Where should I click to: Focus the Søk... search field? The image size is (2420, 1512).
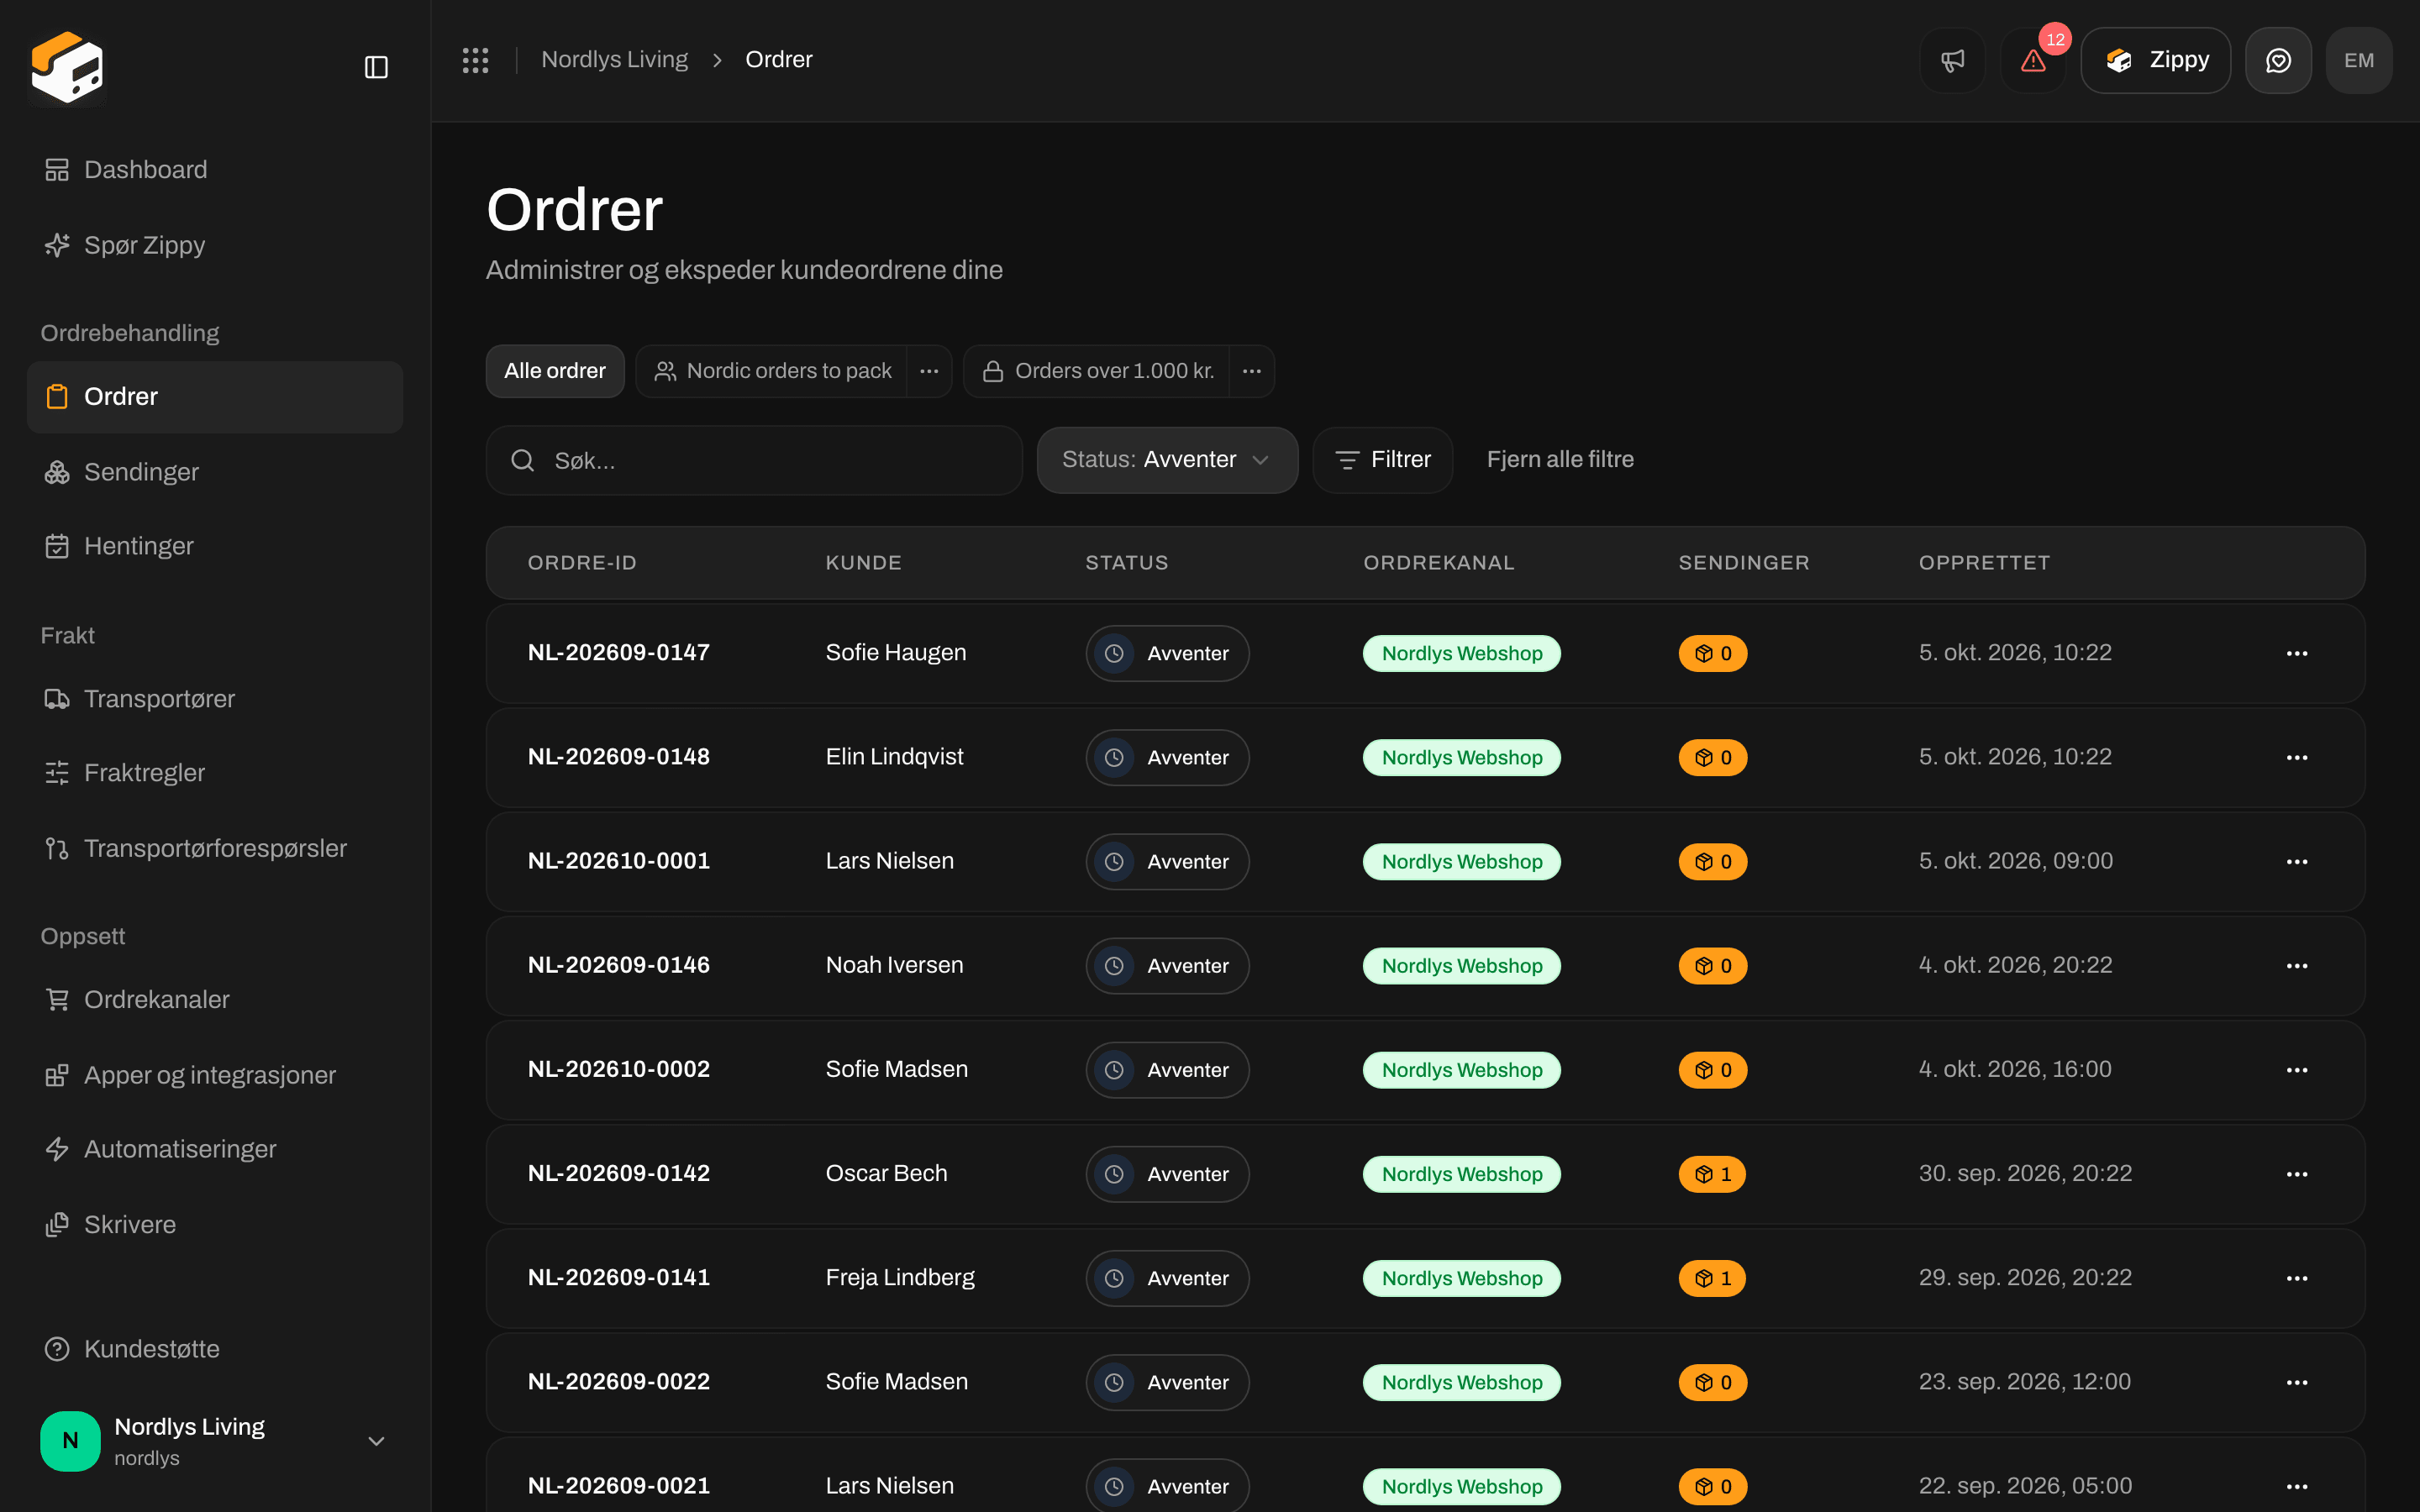754,460
